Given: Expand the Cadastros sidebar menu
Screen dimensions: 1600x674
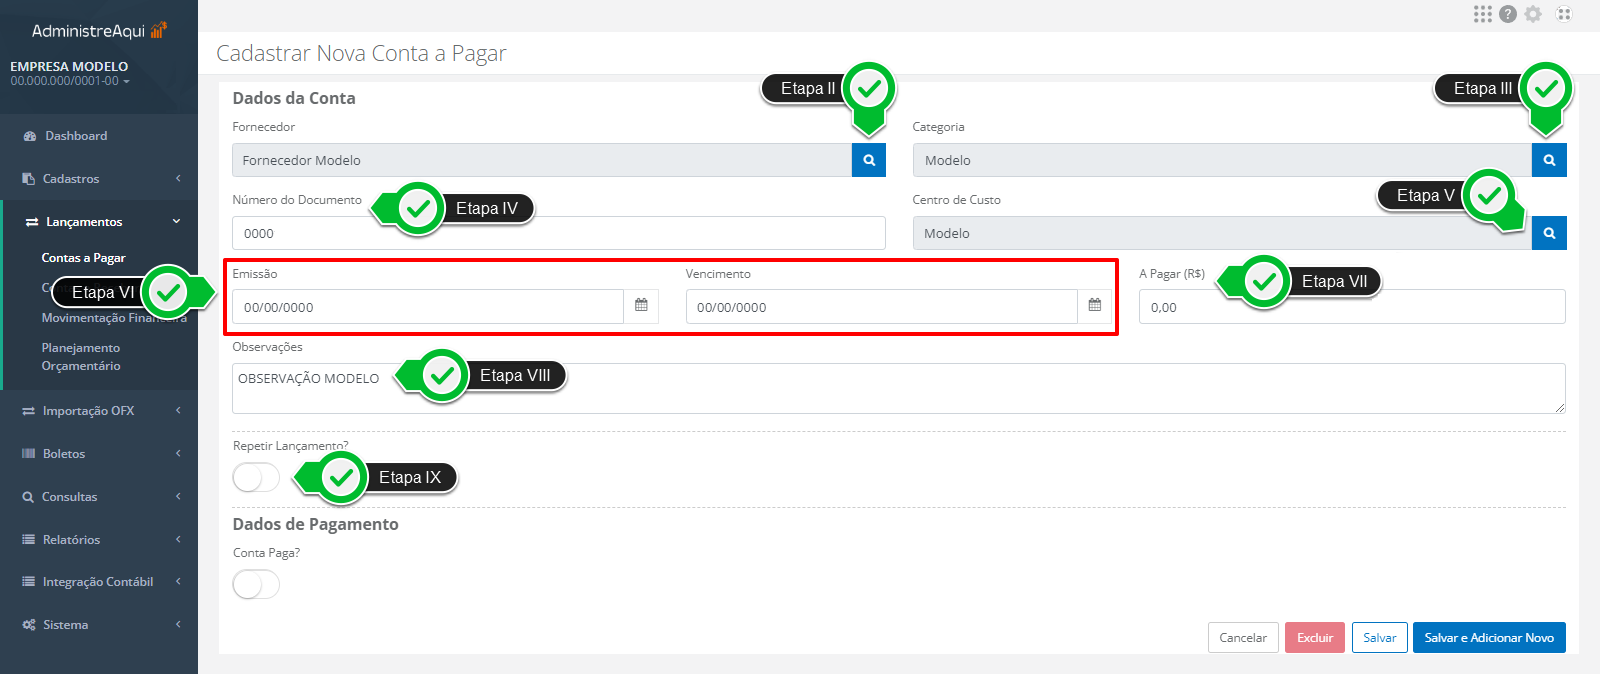Looking at the screenshot, I should click(x=100, y=179).
